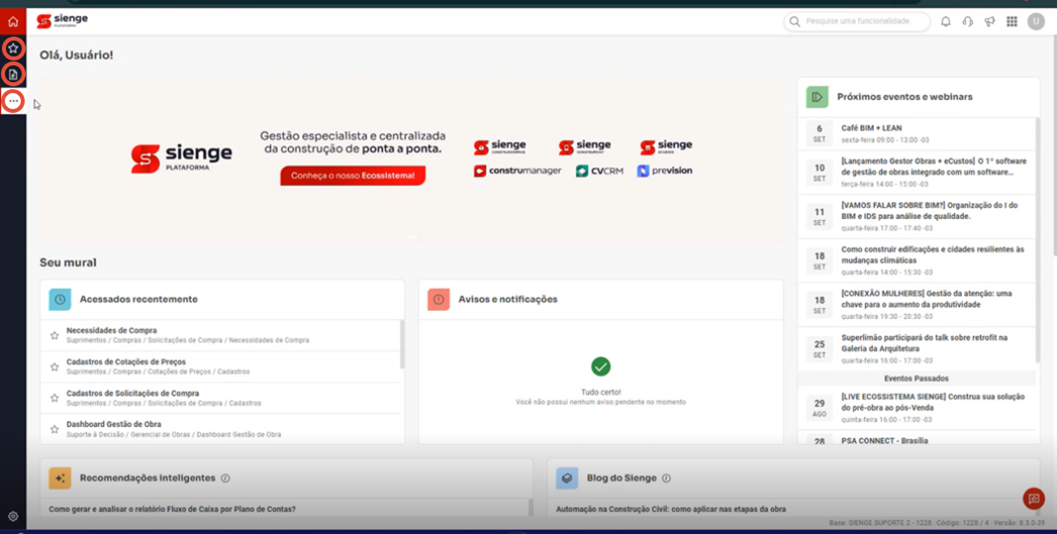Open 'Como gerar e analisar o relatório Fluxo de Caixa' recommendation

tap(173, 510)
